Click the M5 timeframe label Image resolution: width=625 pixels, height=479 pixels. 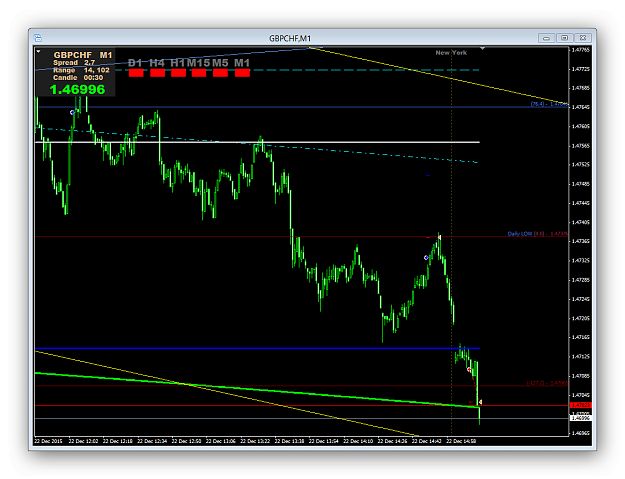(x=220, y=63)
